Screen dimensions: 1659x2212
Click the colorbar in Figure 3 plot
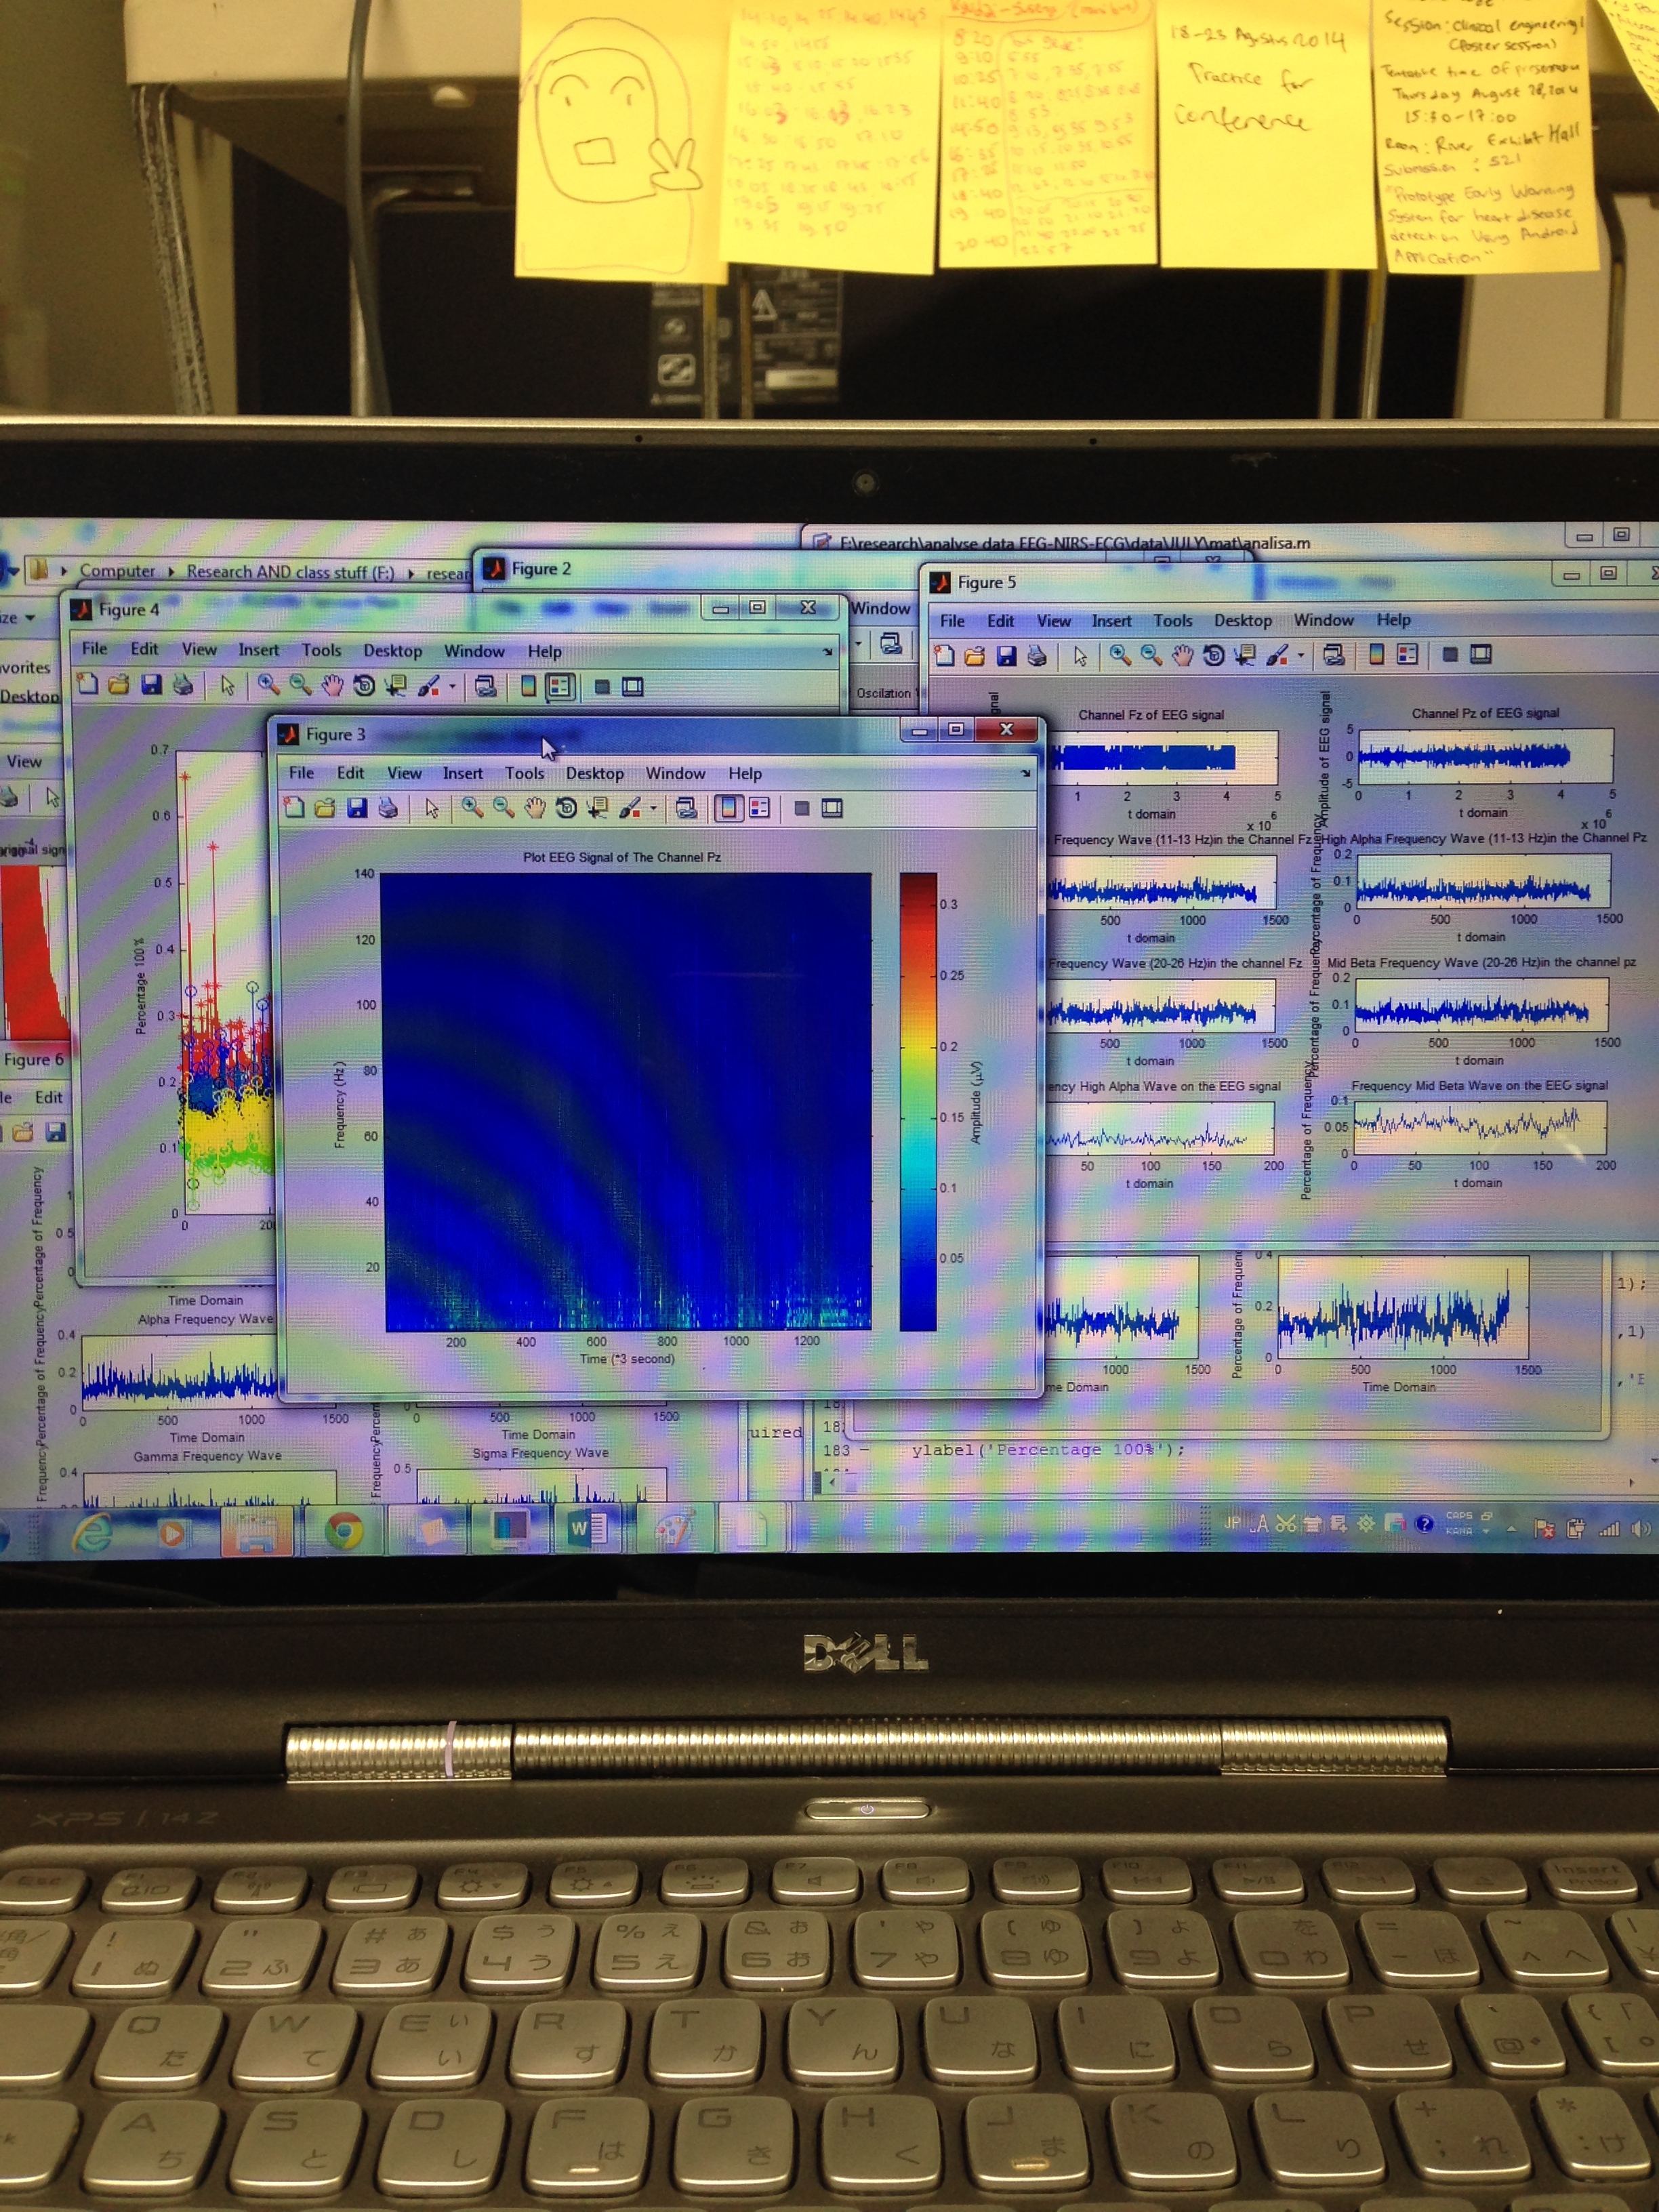point(917,1100)
